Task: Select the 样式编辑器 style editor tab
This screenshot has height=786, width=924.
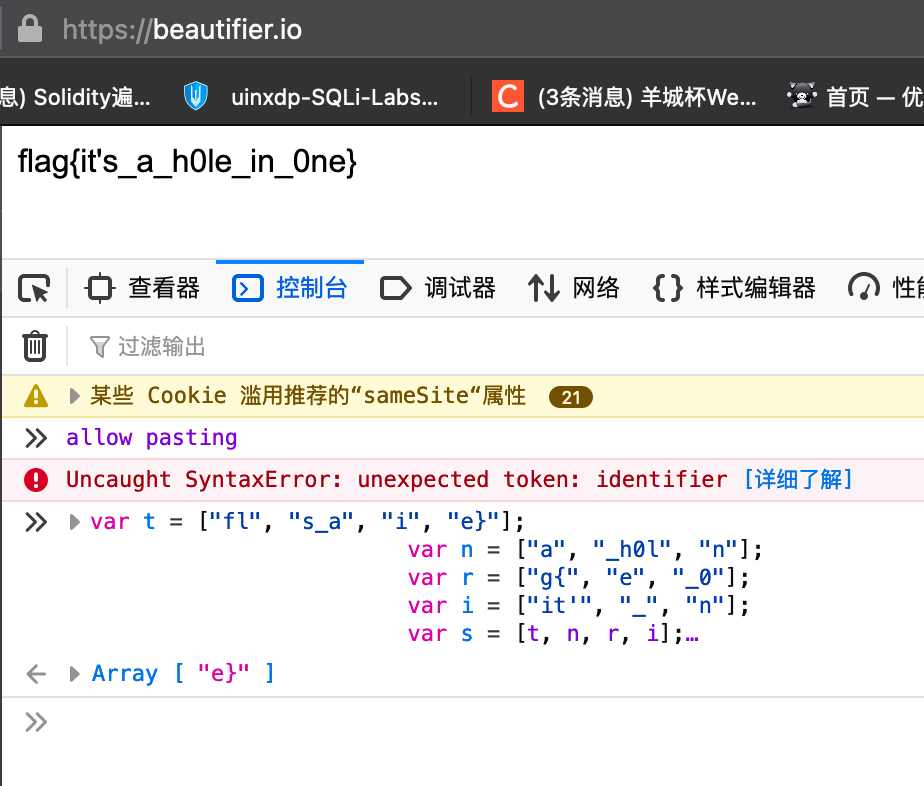Action: (x=734, y=289)
